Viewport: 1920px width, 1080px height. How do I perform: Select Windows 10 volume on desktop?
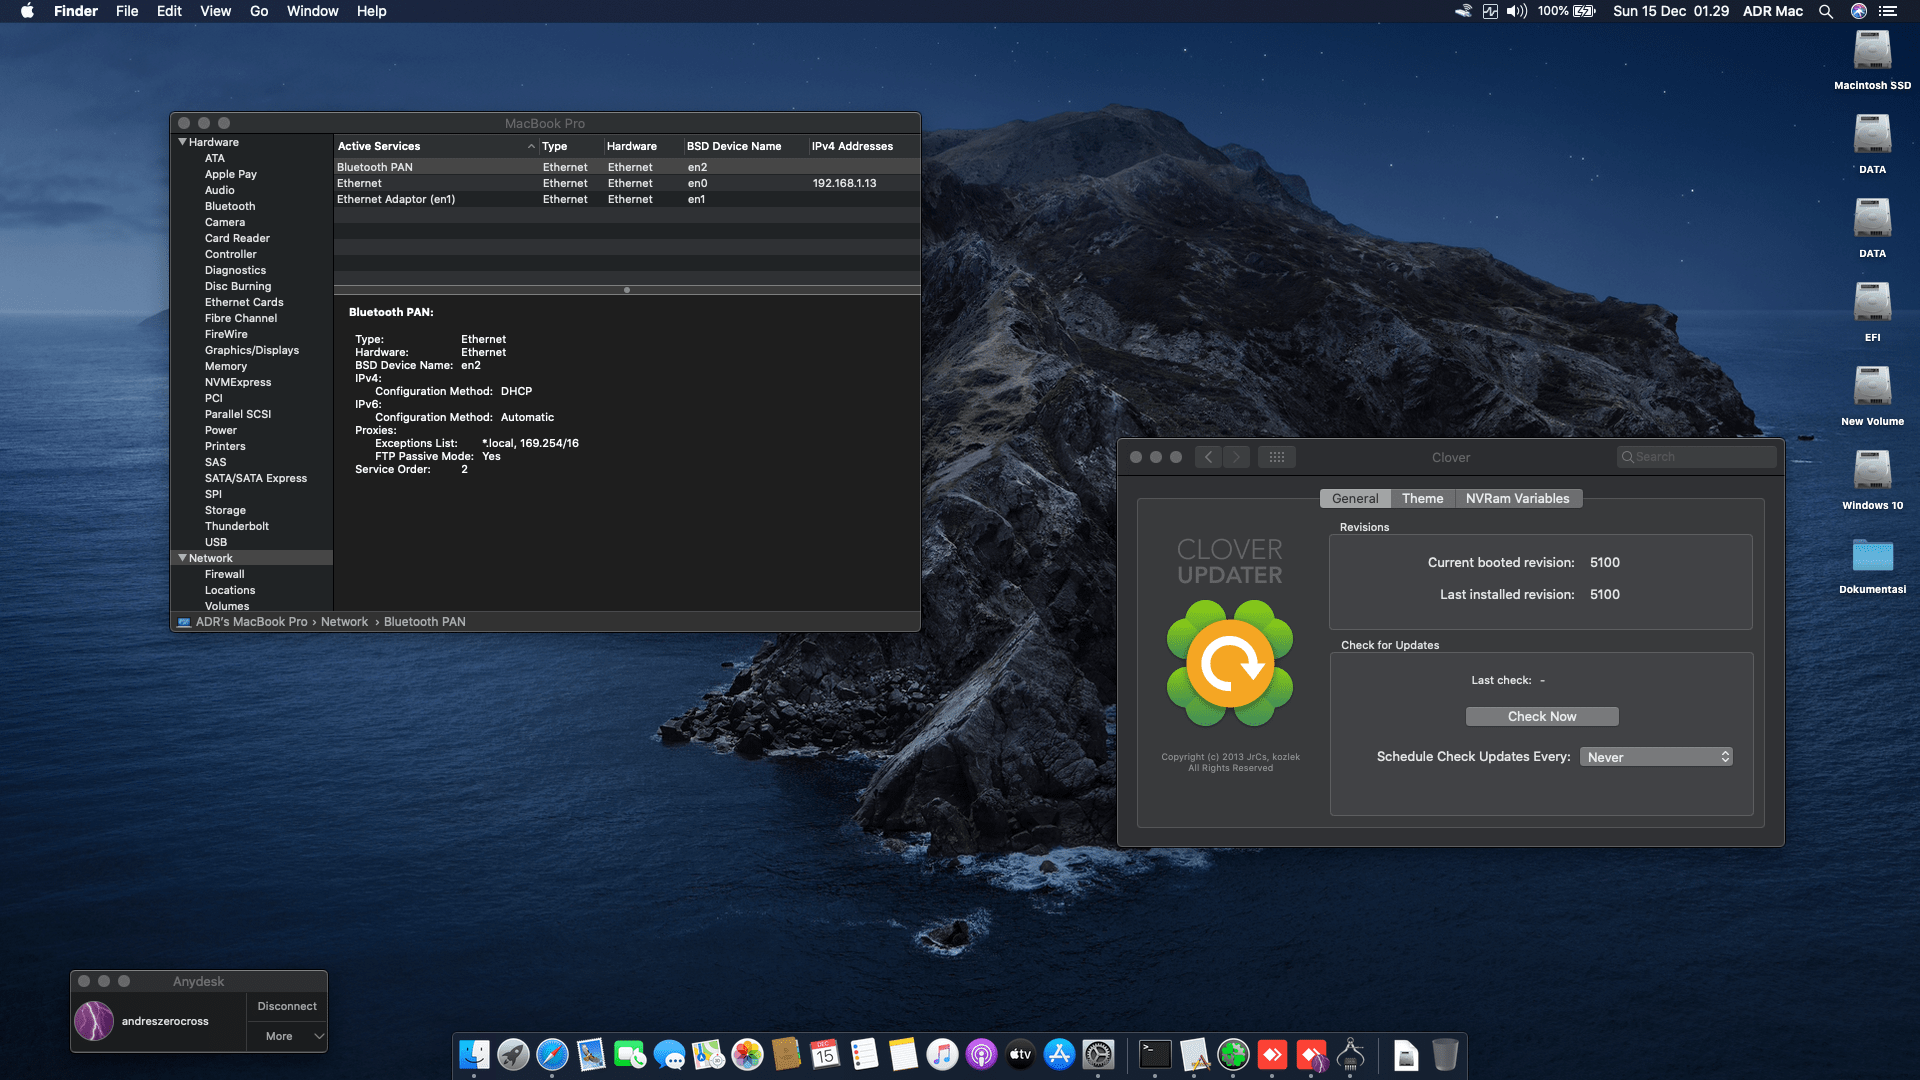[x=1872, y=480]
